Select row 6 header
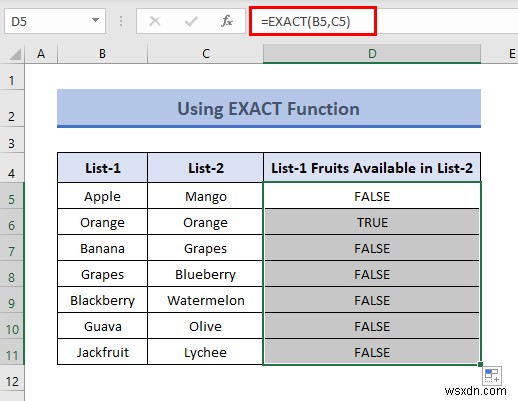This screenshot has width=518, height=401. pos(12,222)
